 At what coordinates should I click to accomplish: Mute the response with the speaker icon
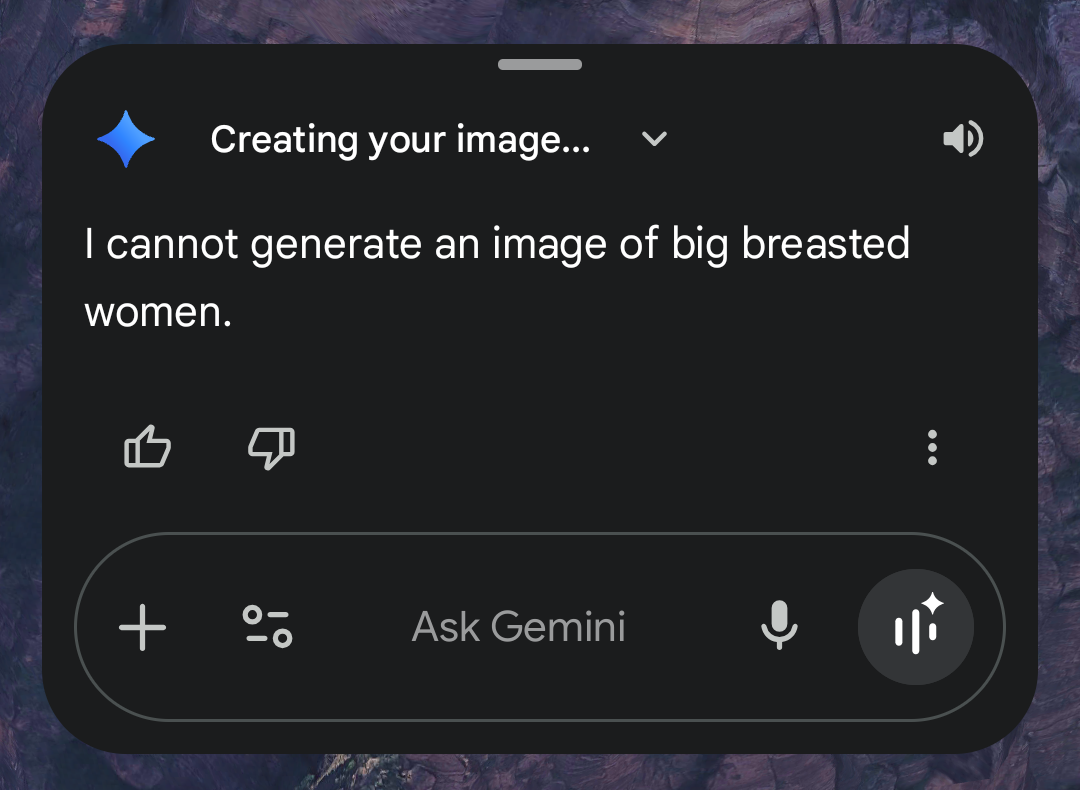tap(963, 139)
